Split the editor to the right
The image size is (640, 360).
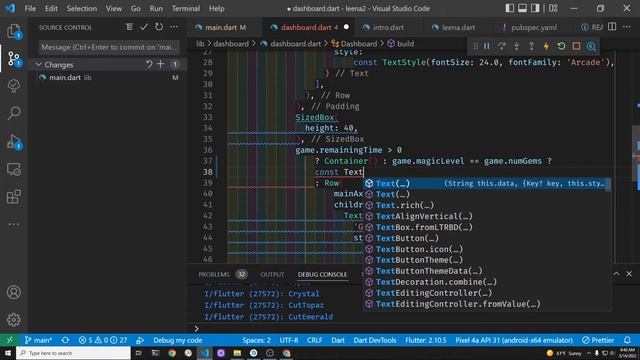[x=612, y=27]
